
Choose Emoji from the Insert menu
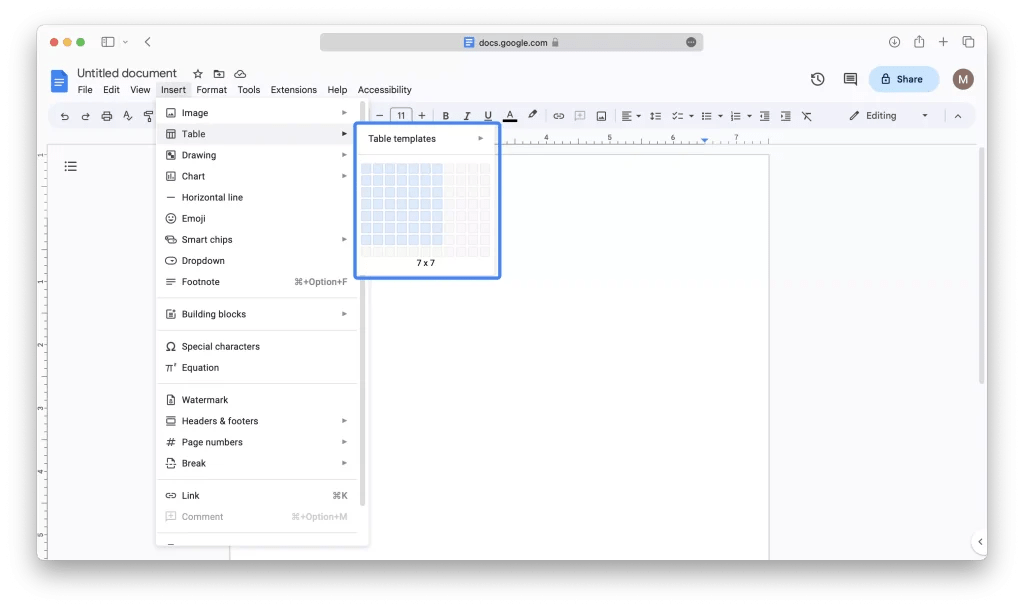point(257,219)
